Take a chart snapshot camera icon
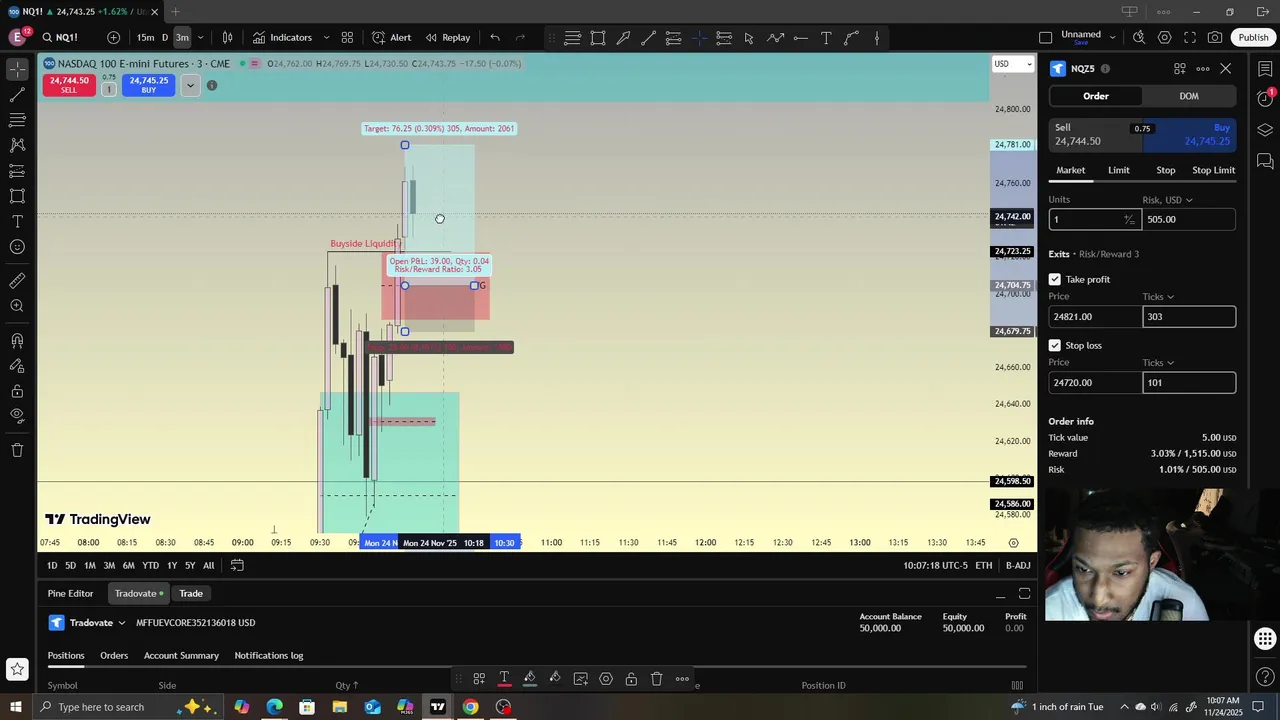 coord(1215,37)
